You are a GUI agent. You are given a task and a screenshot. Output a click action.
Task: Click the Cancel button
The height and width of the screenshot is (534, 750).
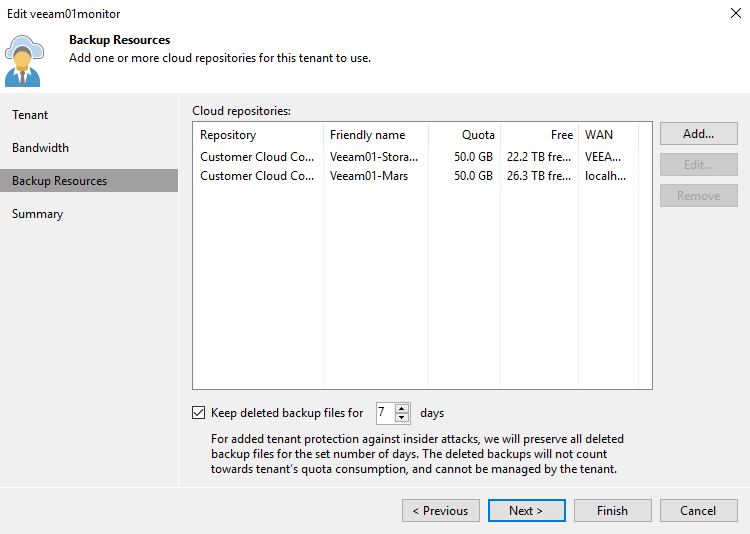click(x=698, y=511)
